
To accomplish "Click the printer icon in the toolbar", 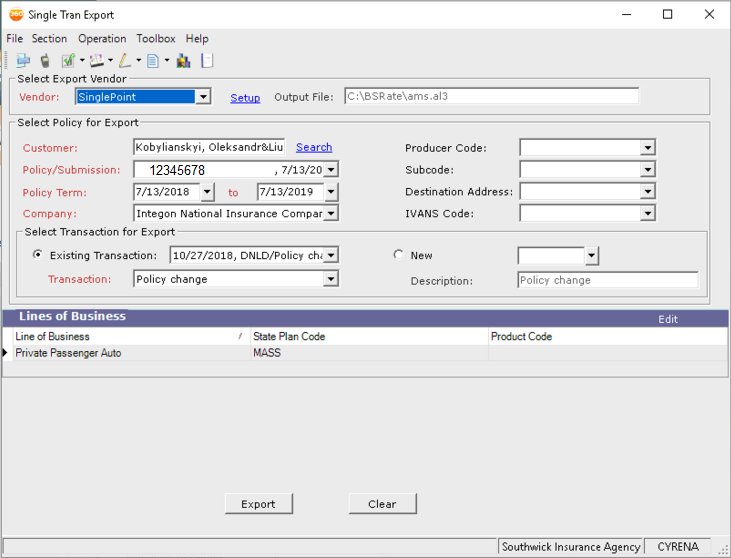I will click(x=22, y=61).
